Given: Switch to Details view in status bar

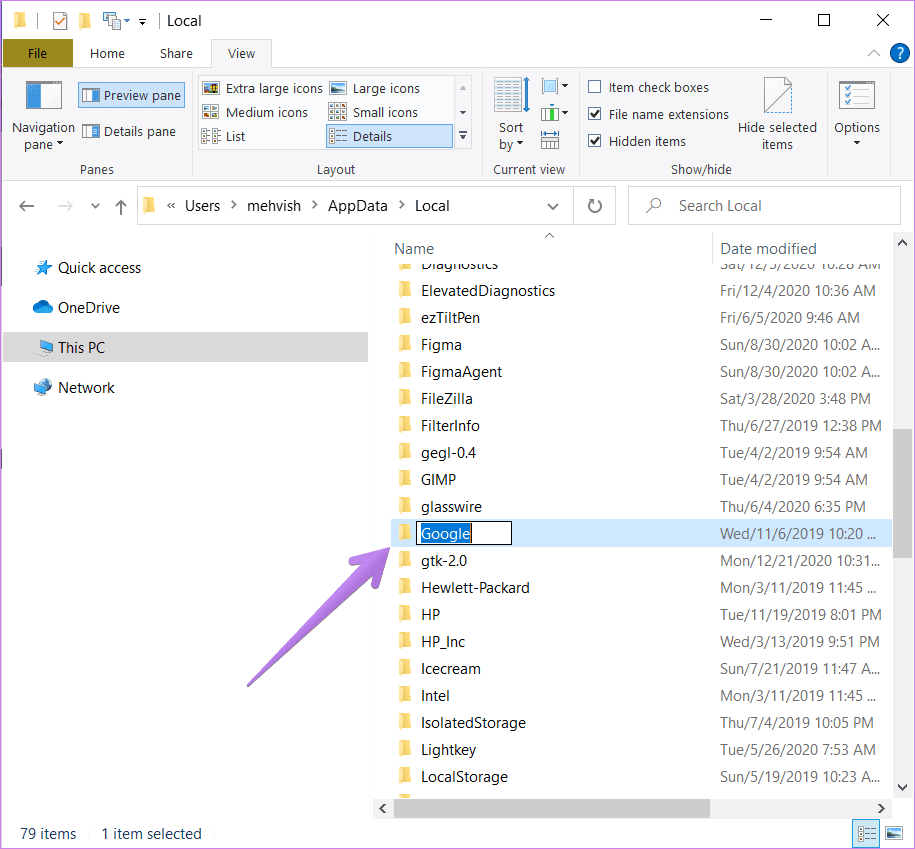Looking at the screenshot, I should (867, 833).
